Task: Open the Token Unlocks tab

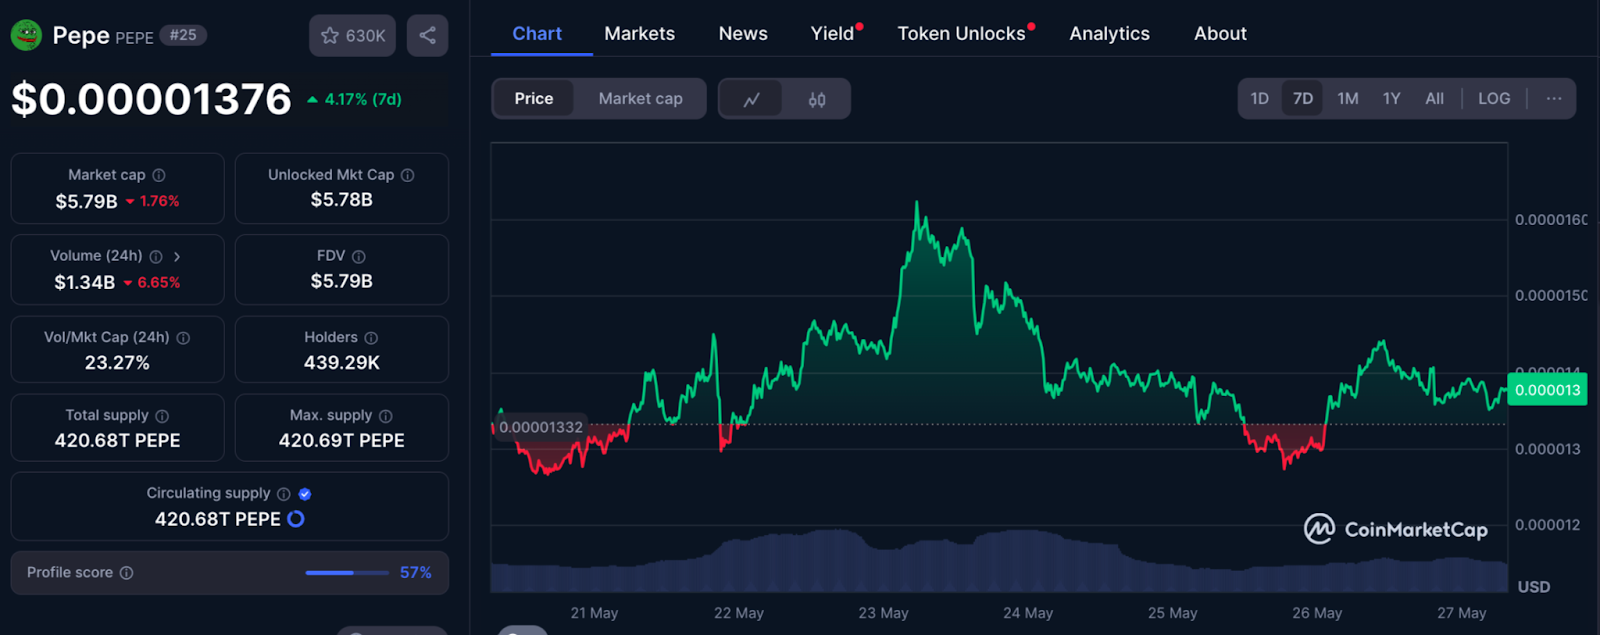Action: click(961, 33)
